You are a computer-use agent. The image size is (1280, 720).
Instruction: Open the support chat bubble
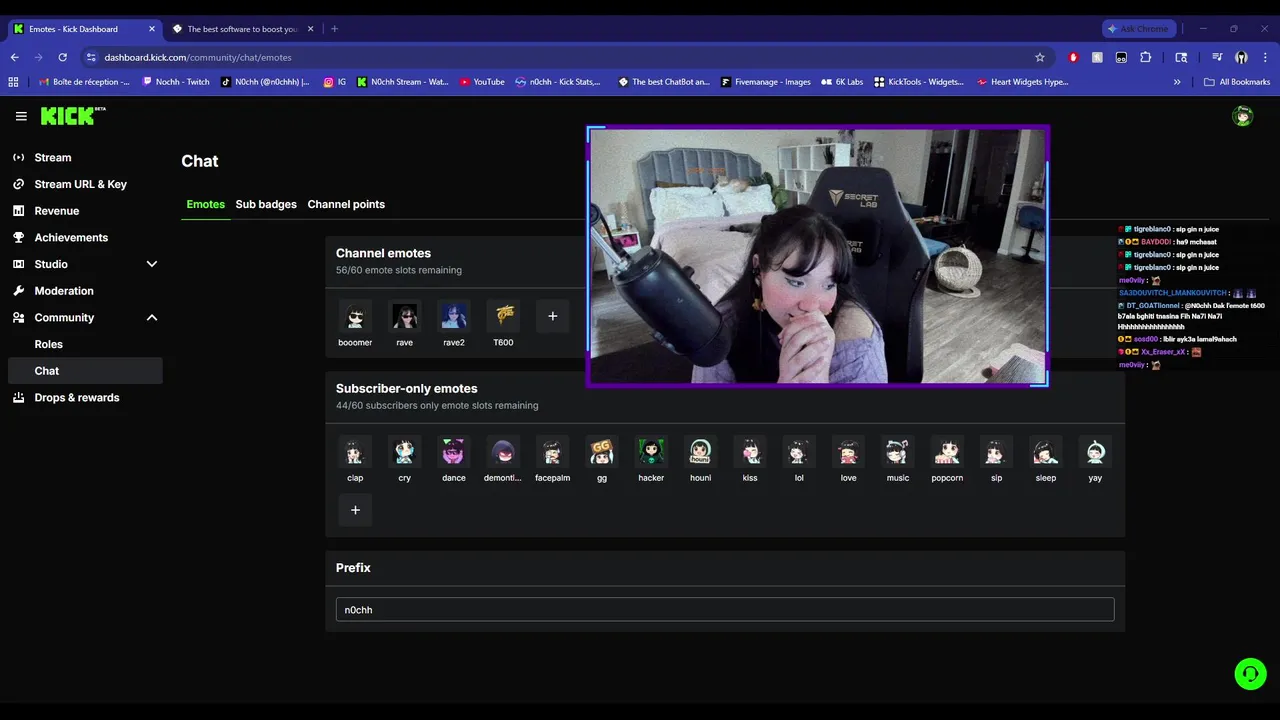pyautogui.click(x=1250, y=674)
